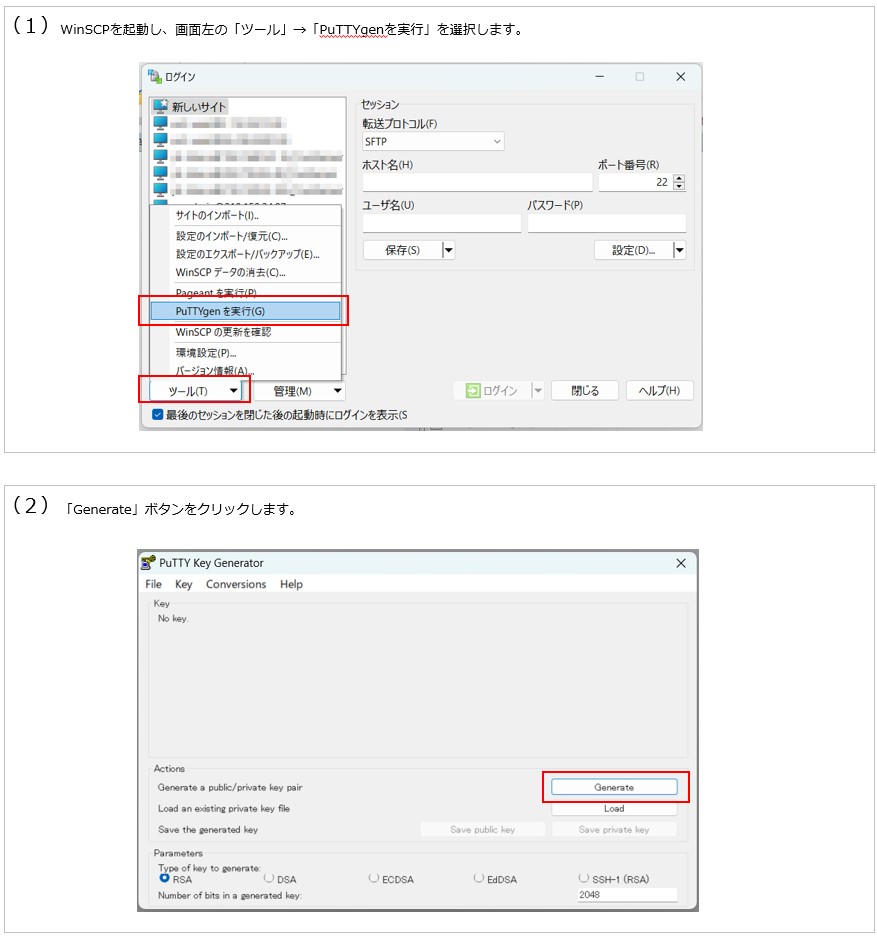This screenshot has width=877, height=937.
Task: Close the PuTTY Key Generator window
Action: coord(680,563)
